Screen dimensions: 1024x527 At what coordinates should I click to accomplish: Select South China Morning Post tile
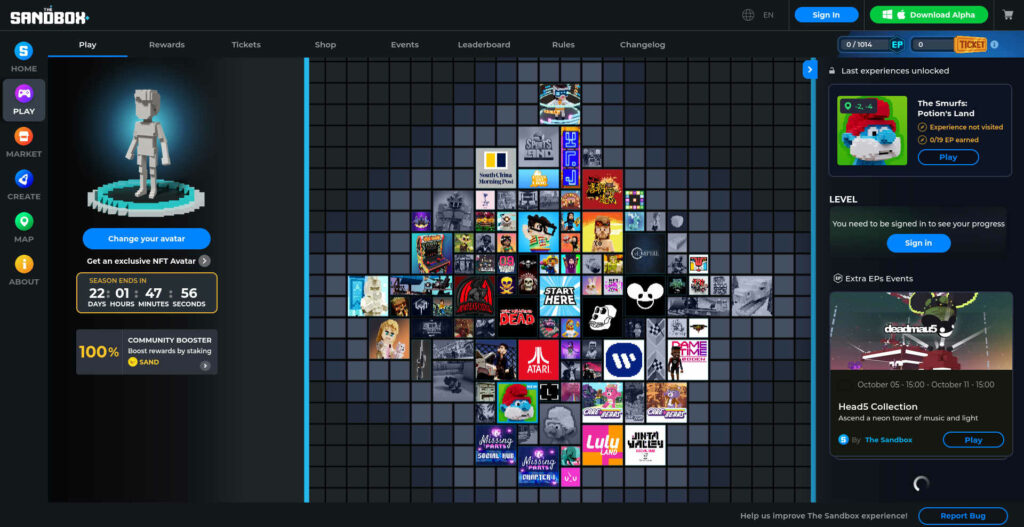point(496,168)
